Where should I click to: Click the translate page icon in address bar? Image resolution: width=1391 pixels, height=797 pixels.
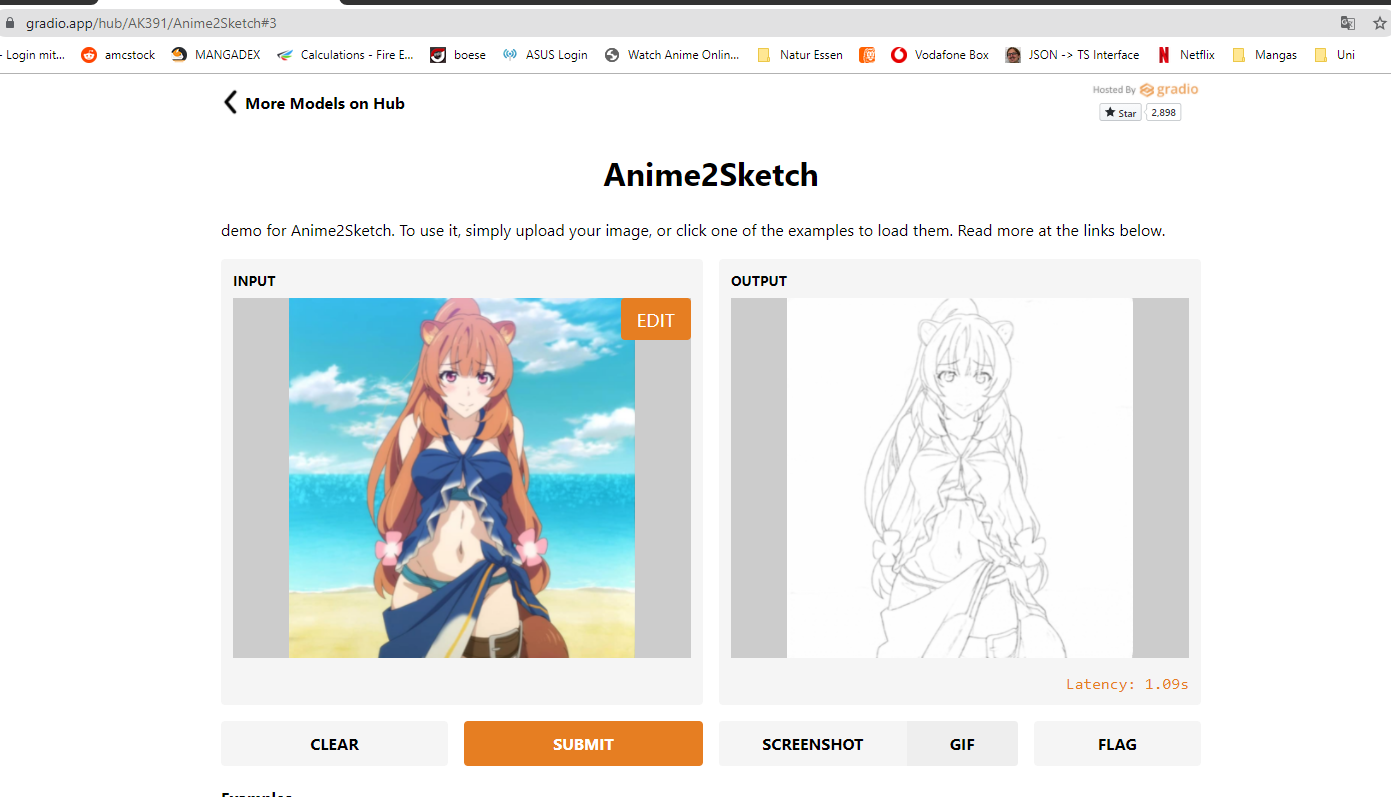pyautogui.click(x=1348, y=22)
